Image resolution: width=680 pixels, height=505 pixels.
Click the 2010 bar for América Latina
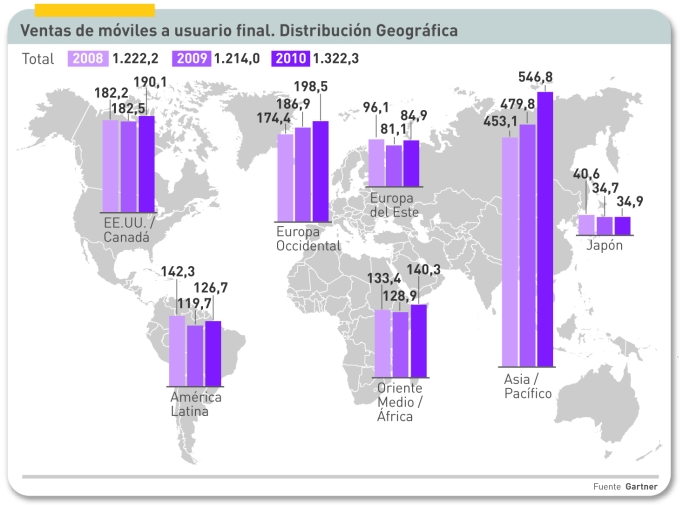(x=213, y=354)
